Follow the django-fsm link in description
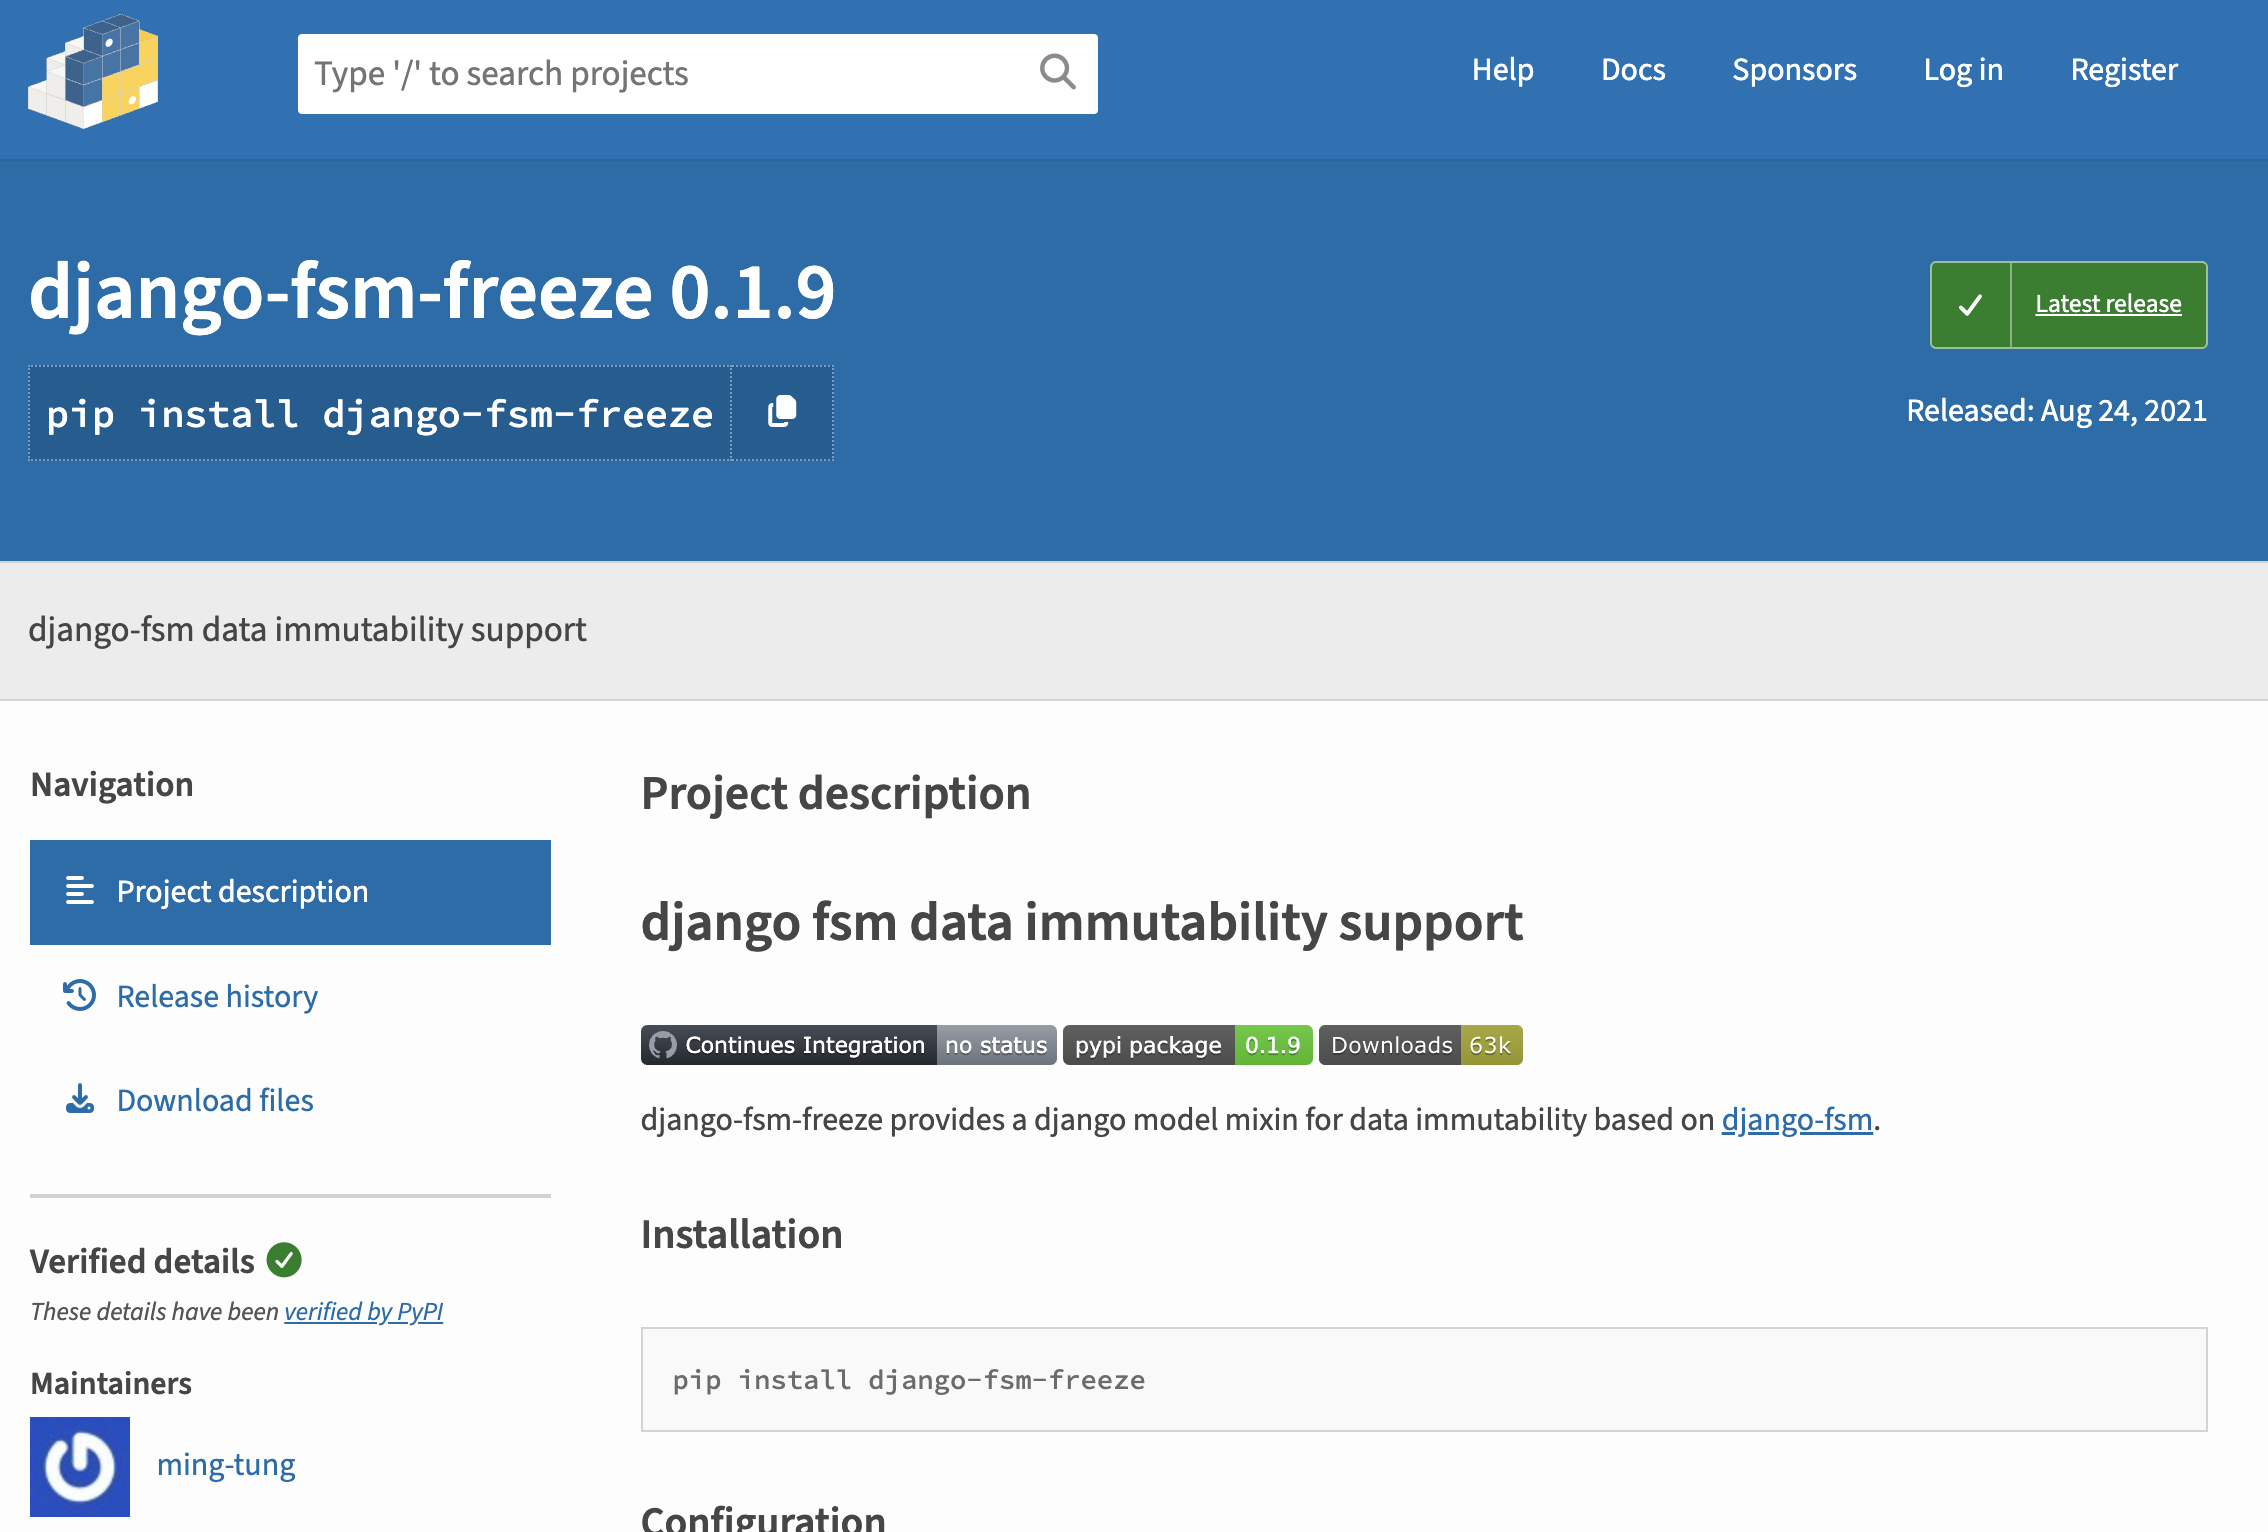The height and width of the screenshot is (1532, 2268). pyautogui.click(x=1797, y=1119)
